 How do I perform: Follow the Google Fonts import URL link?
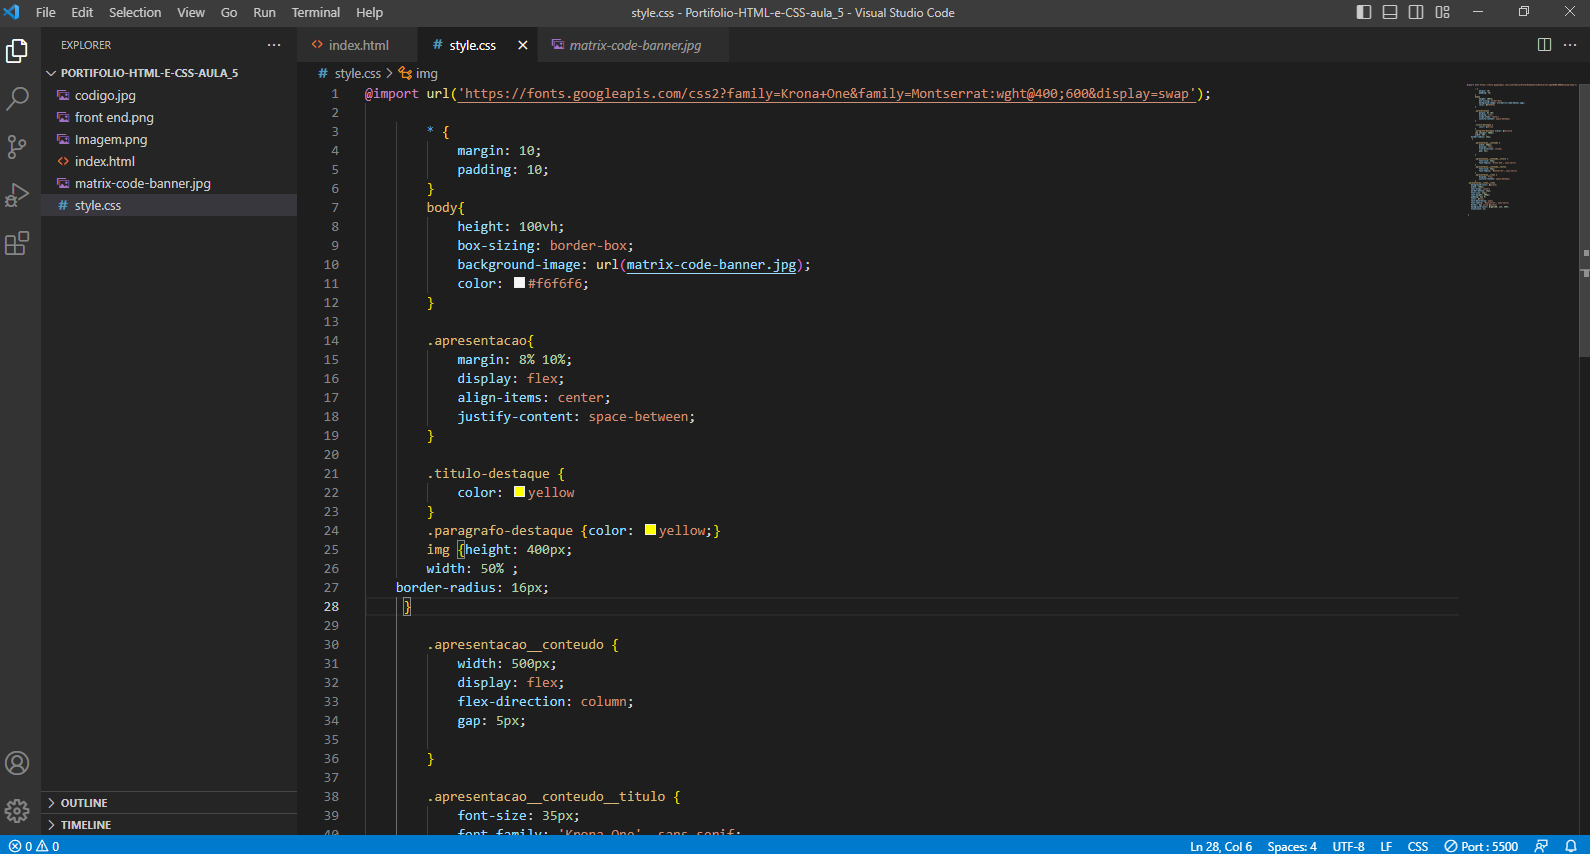coord(827,94)
